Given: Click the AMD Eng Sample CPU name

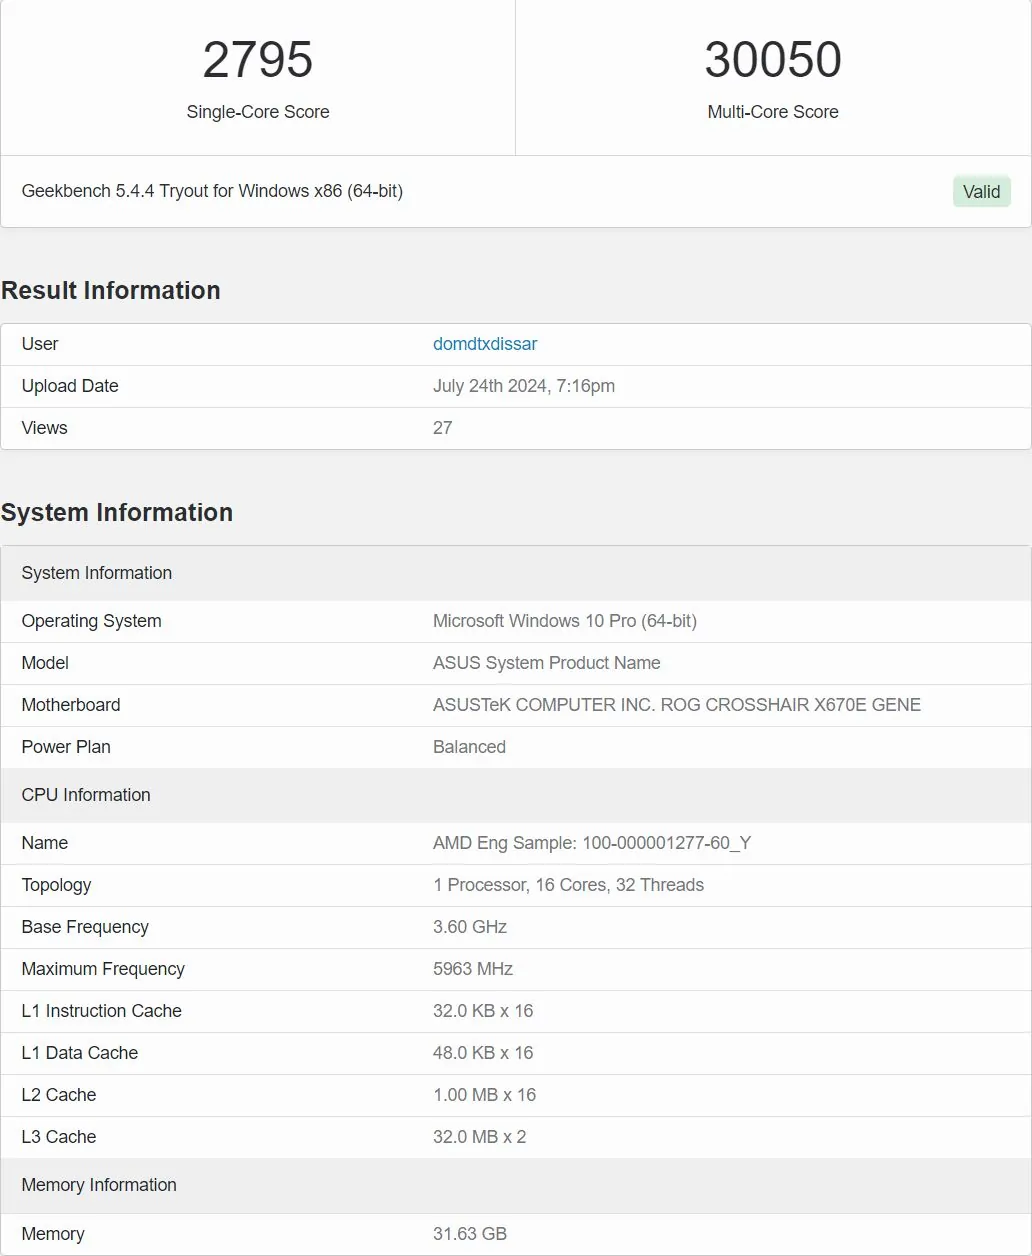Looking at the screenshot, I should (591, 843).
